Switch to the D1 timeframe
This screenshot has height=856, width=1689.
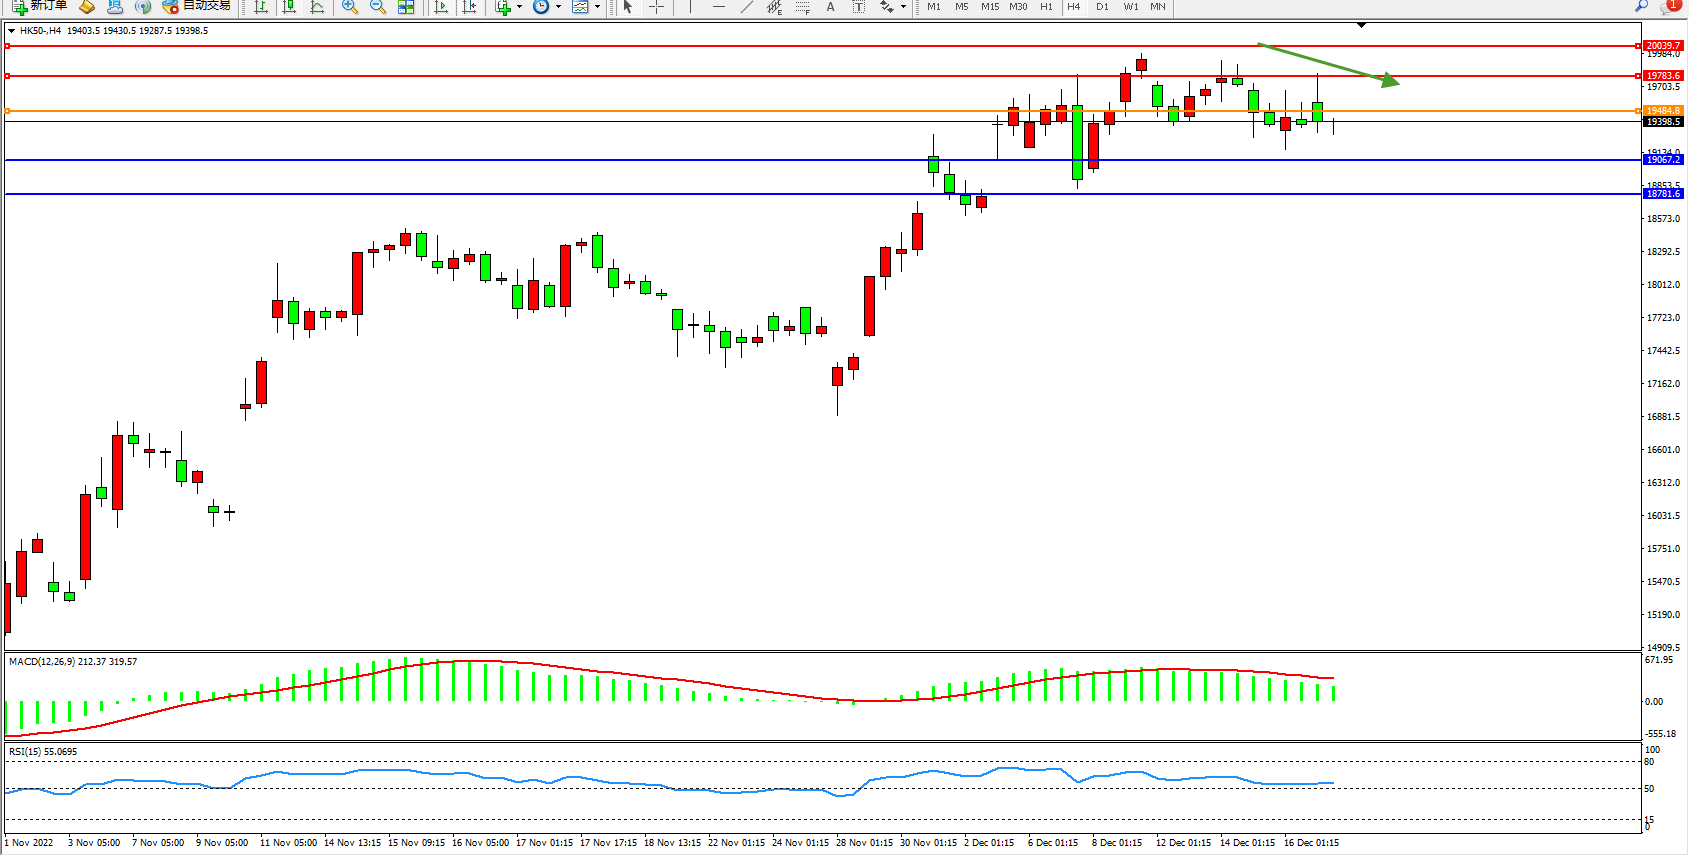(x=1102, y=7)
